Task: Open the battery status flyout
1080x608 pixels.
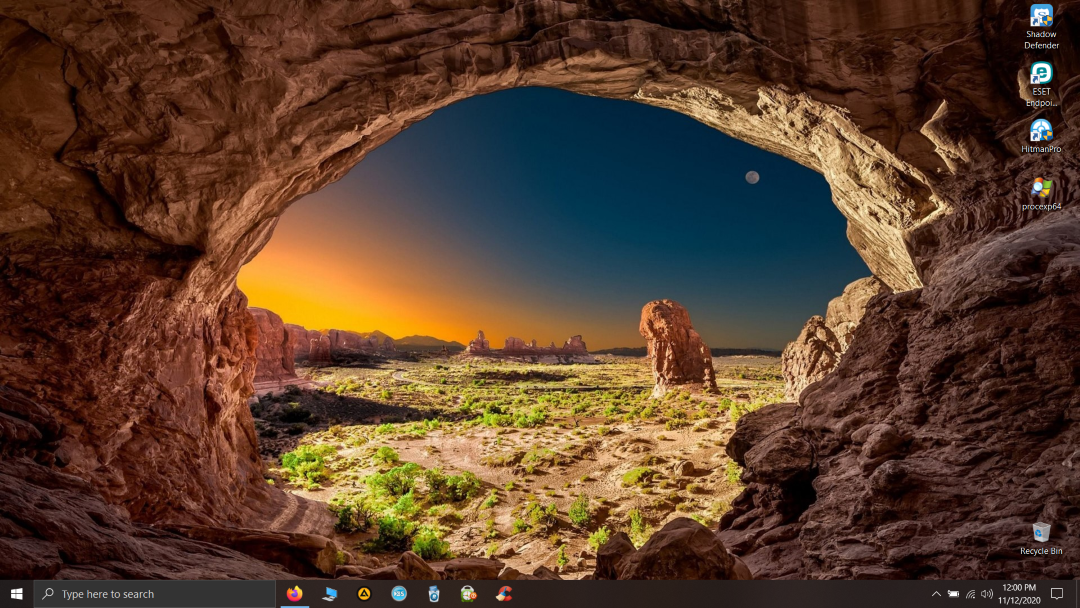Action: click(x=953, y=594)
